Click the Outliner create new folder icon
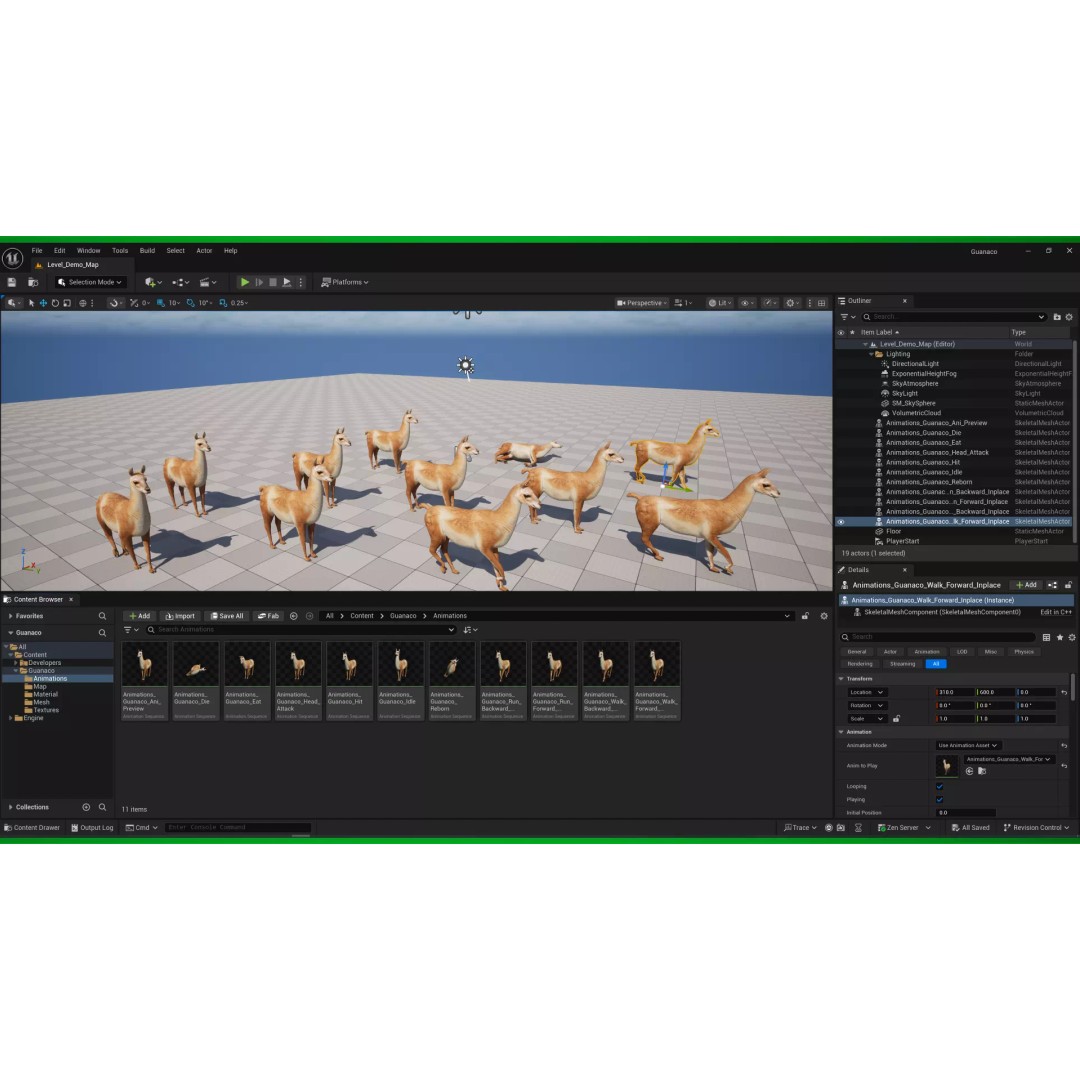Image resolution: width=1080 pixels, height=1080 pixels. tap(1057, 317)
